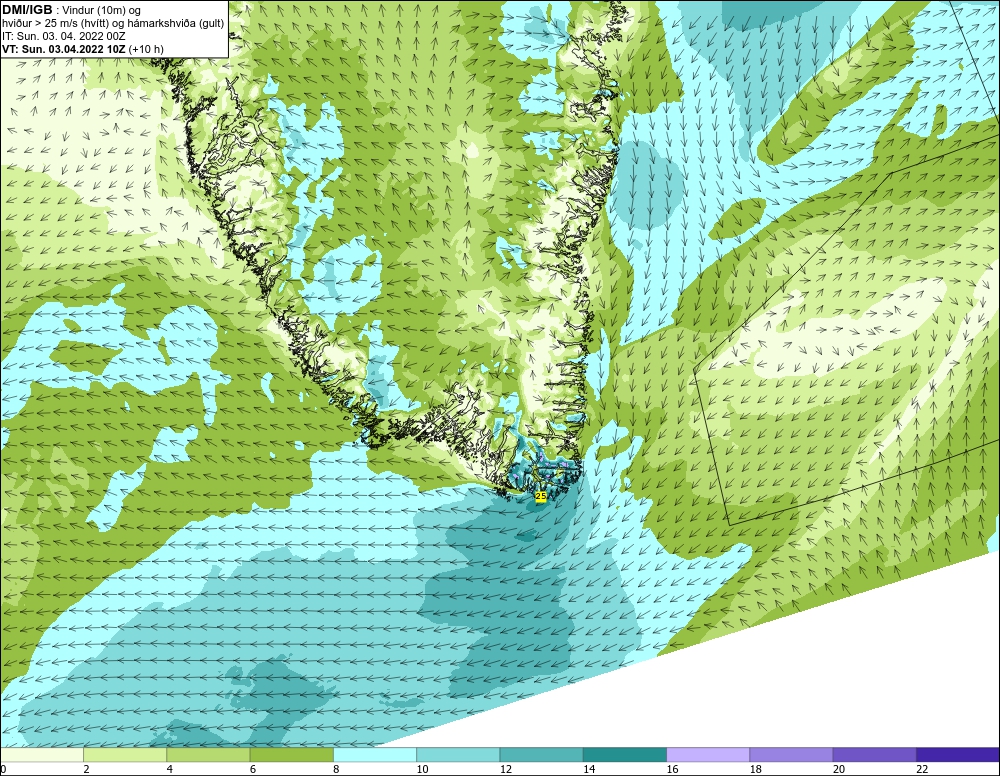Click the yellow 25 gust marker
The image size is (1000, 776).
coord(541,496)
